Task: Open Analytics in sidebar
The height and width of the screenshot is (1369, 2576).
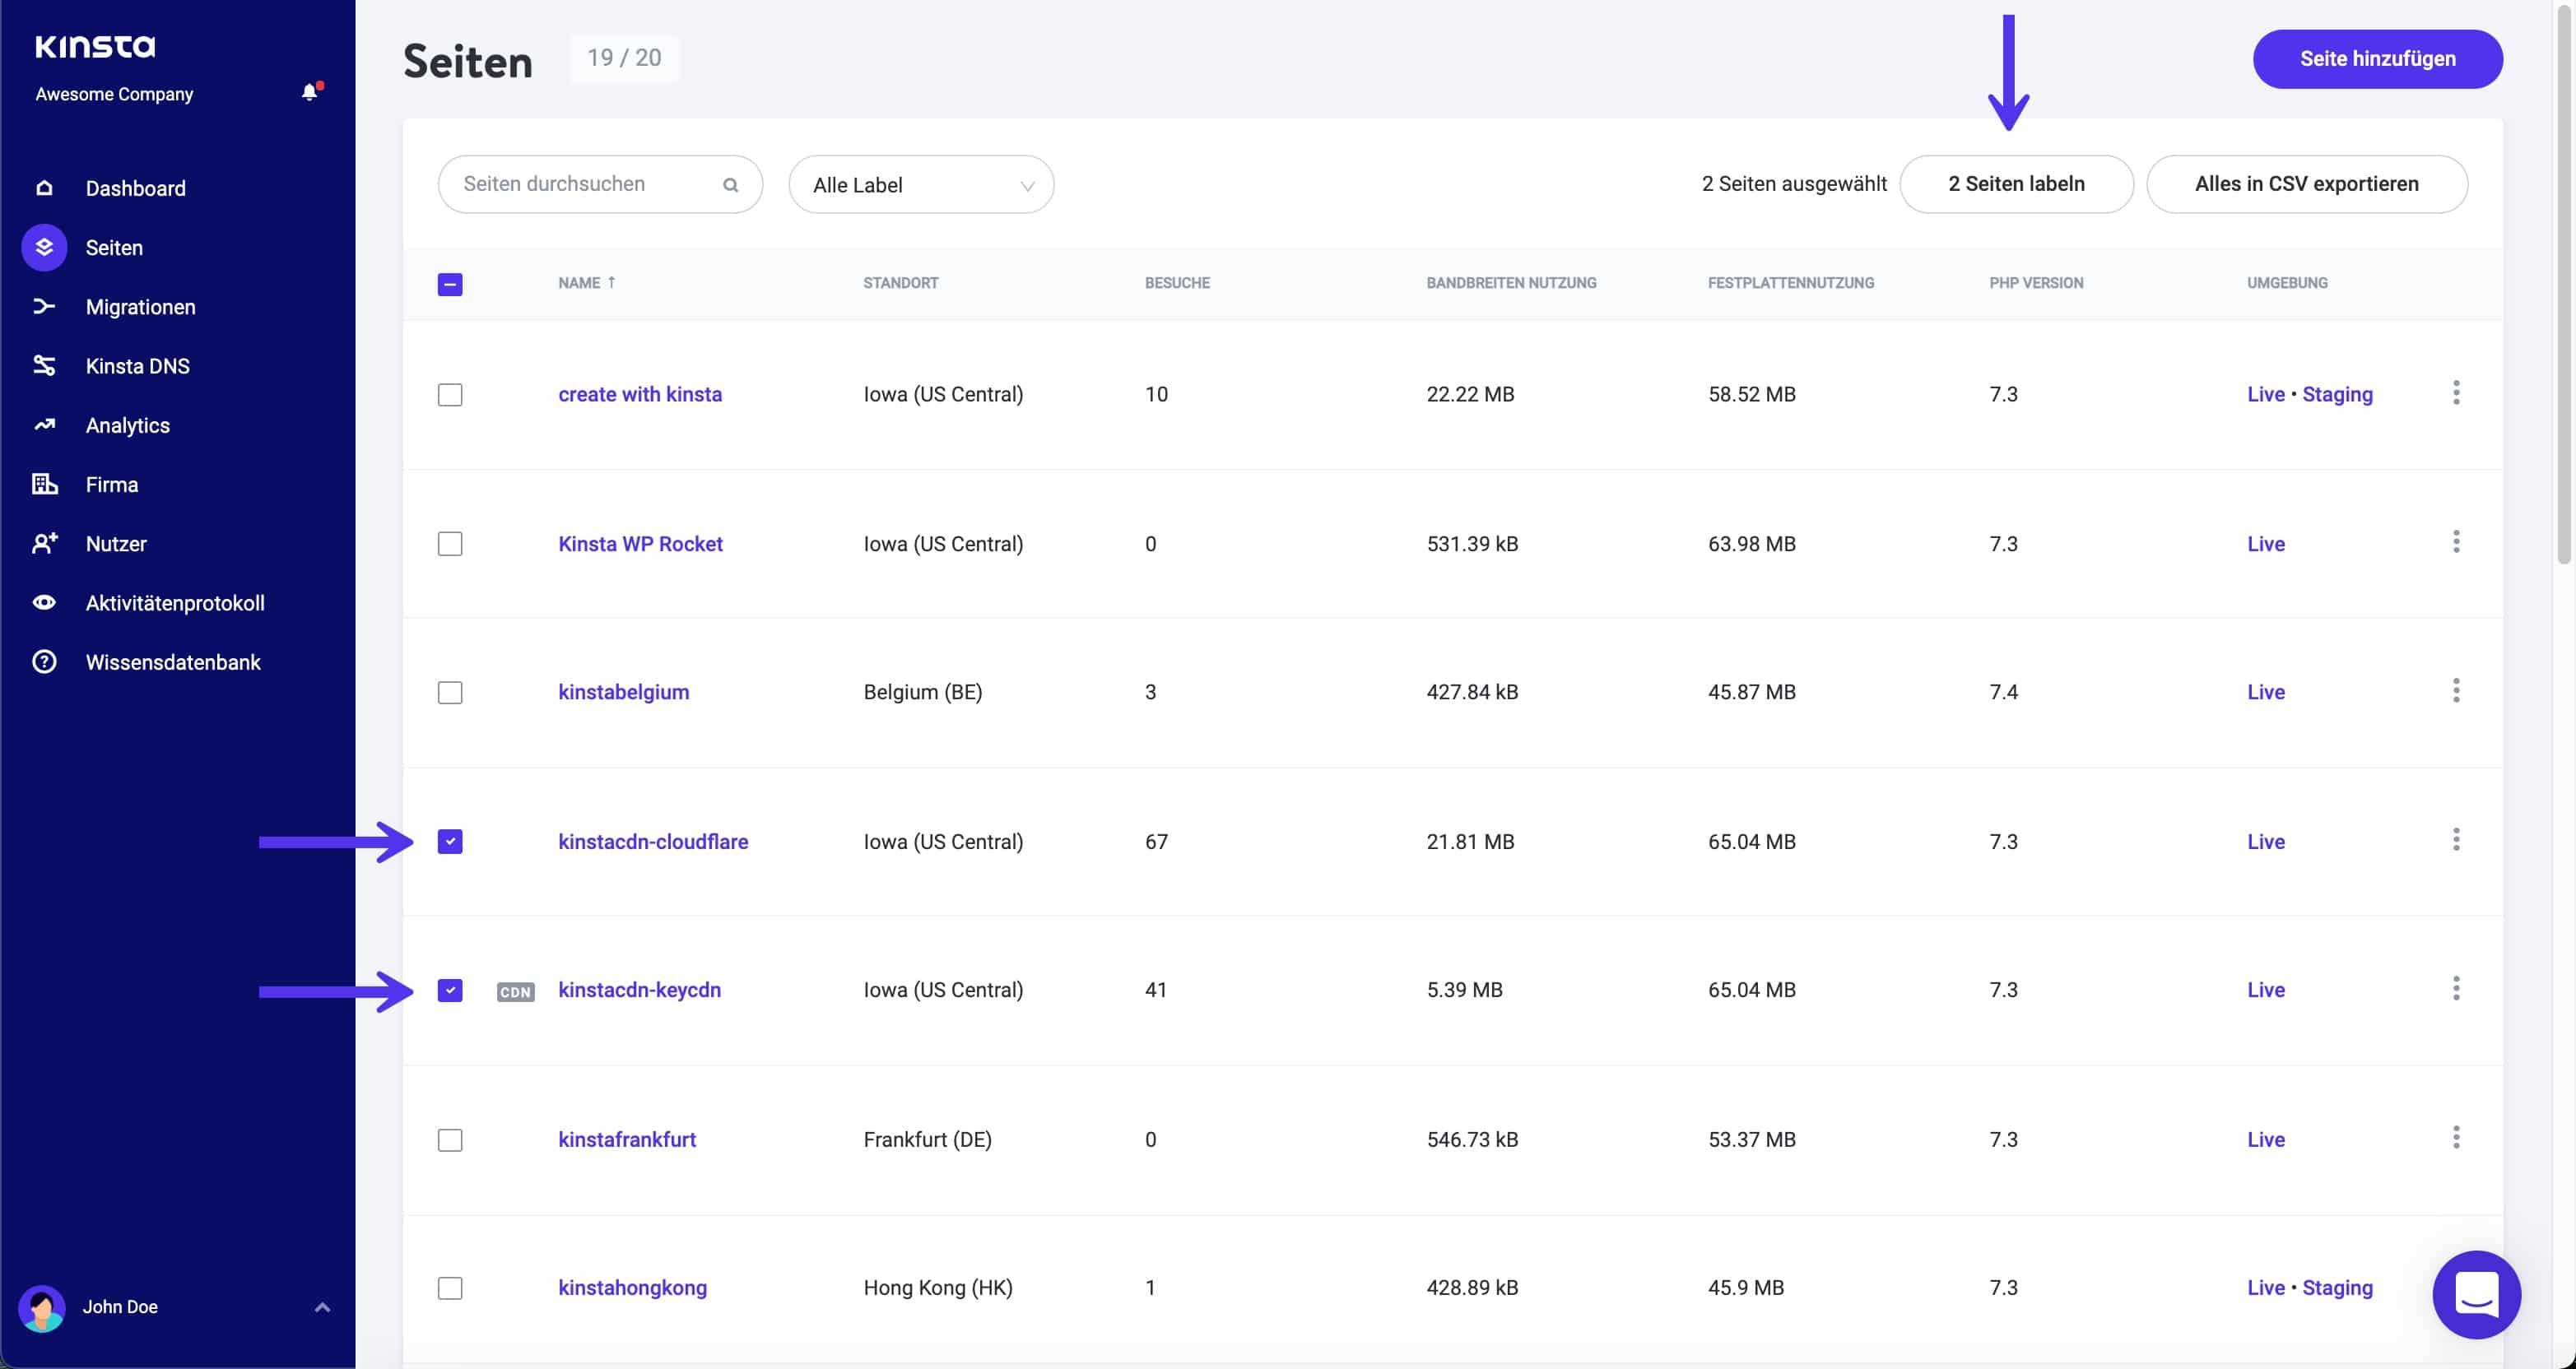Action: click(127, 425)
